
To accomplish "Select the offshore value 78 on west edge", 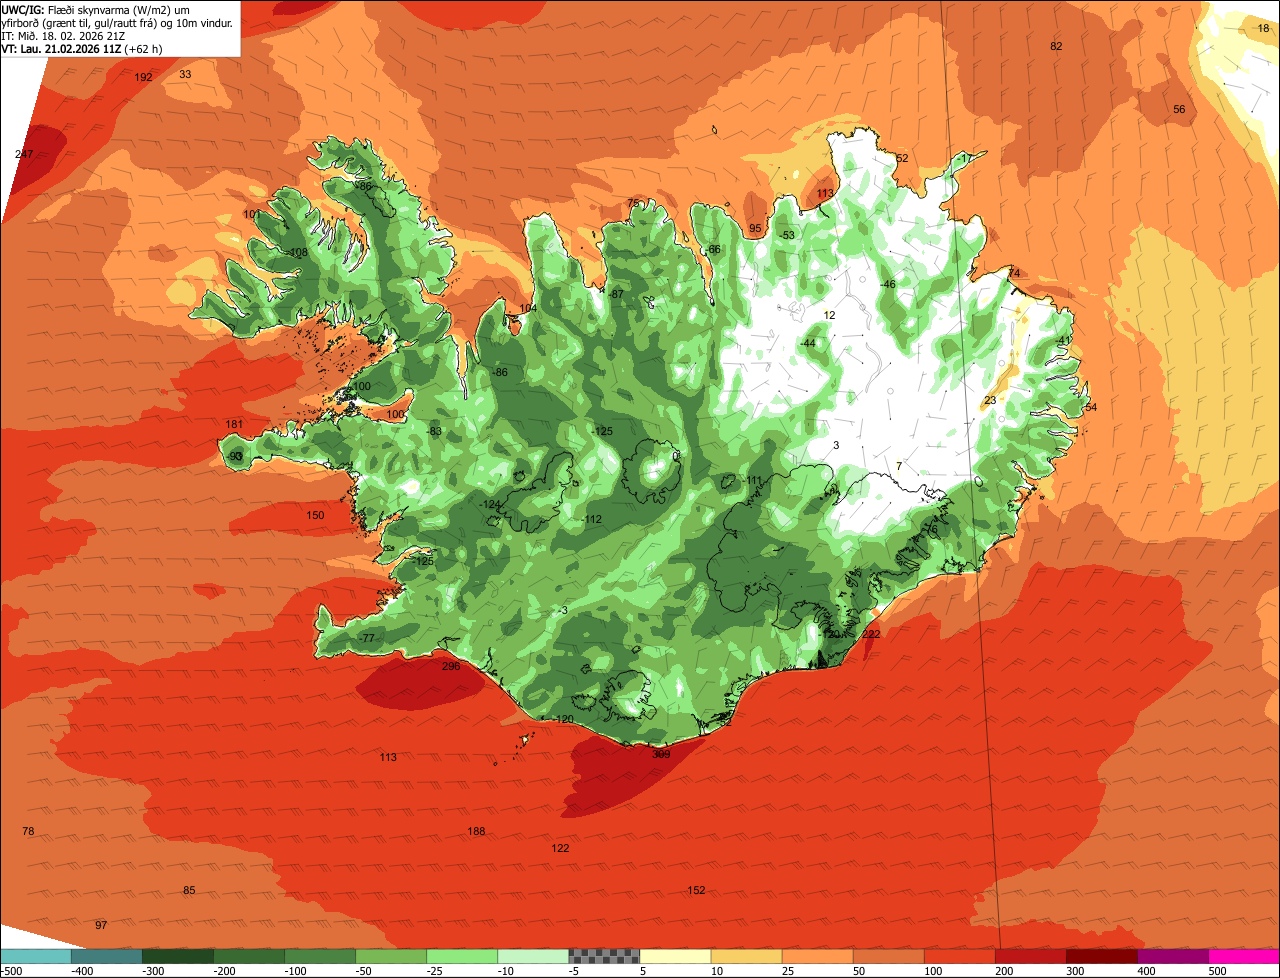I will click(28, 831).
